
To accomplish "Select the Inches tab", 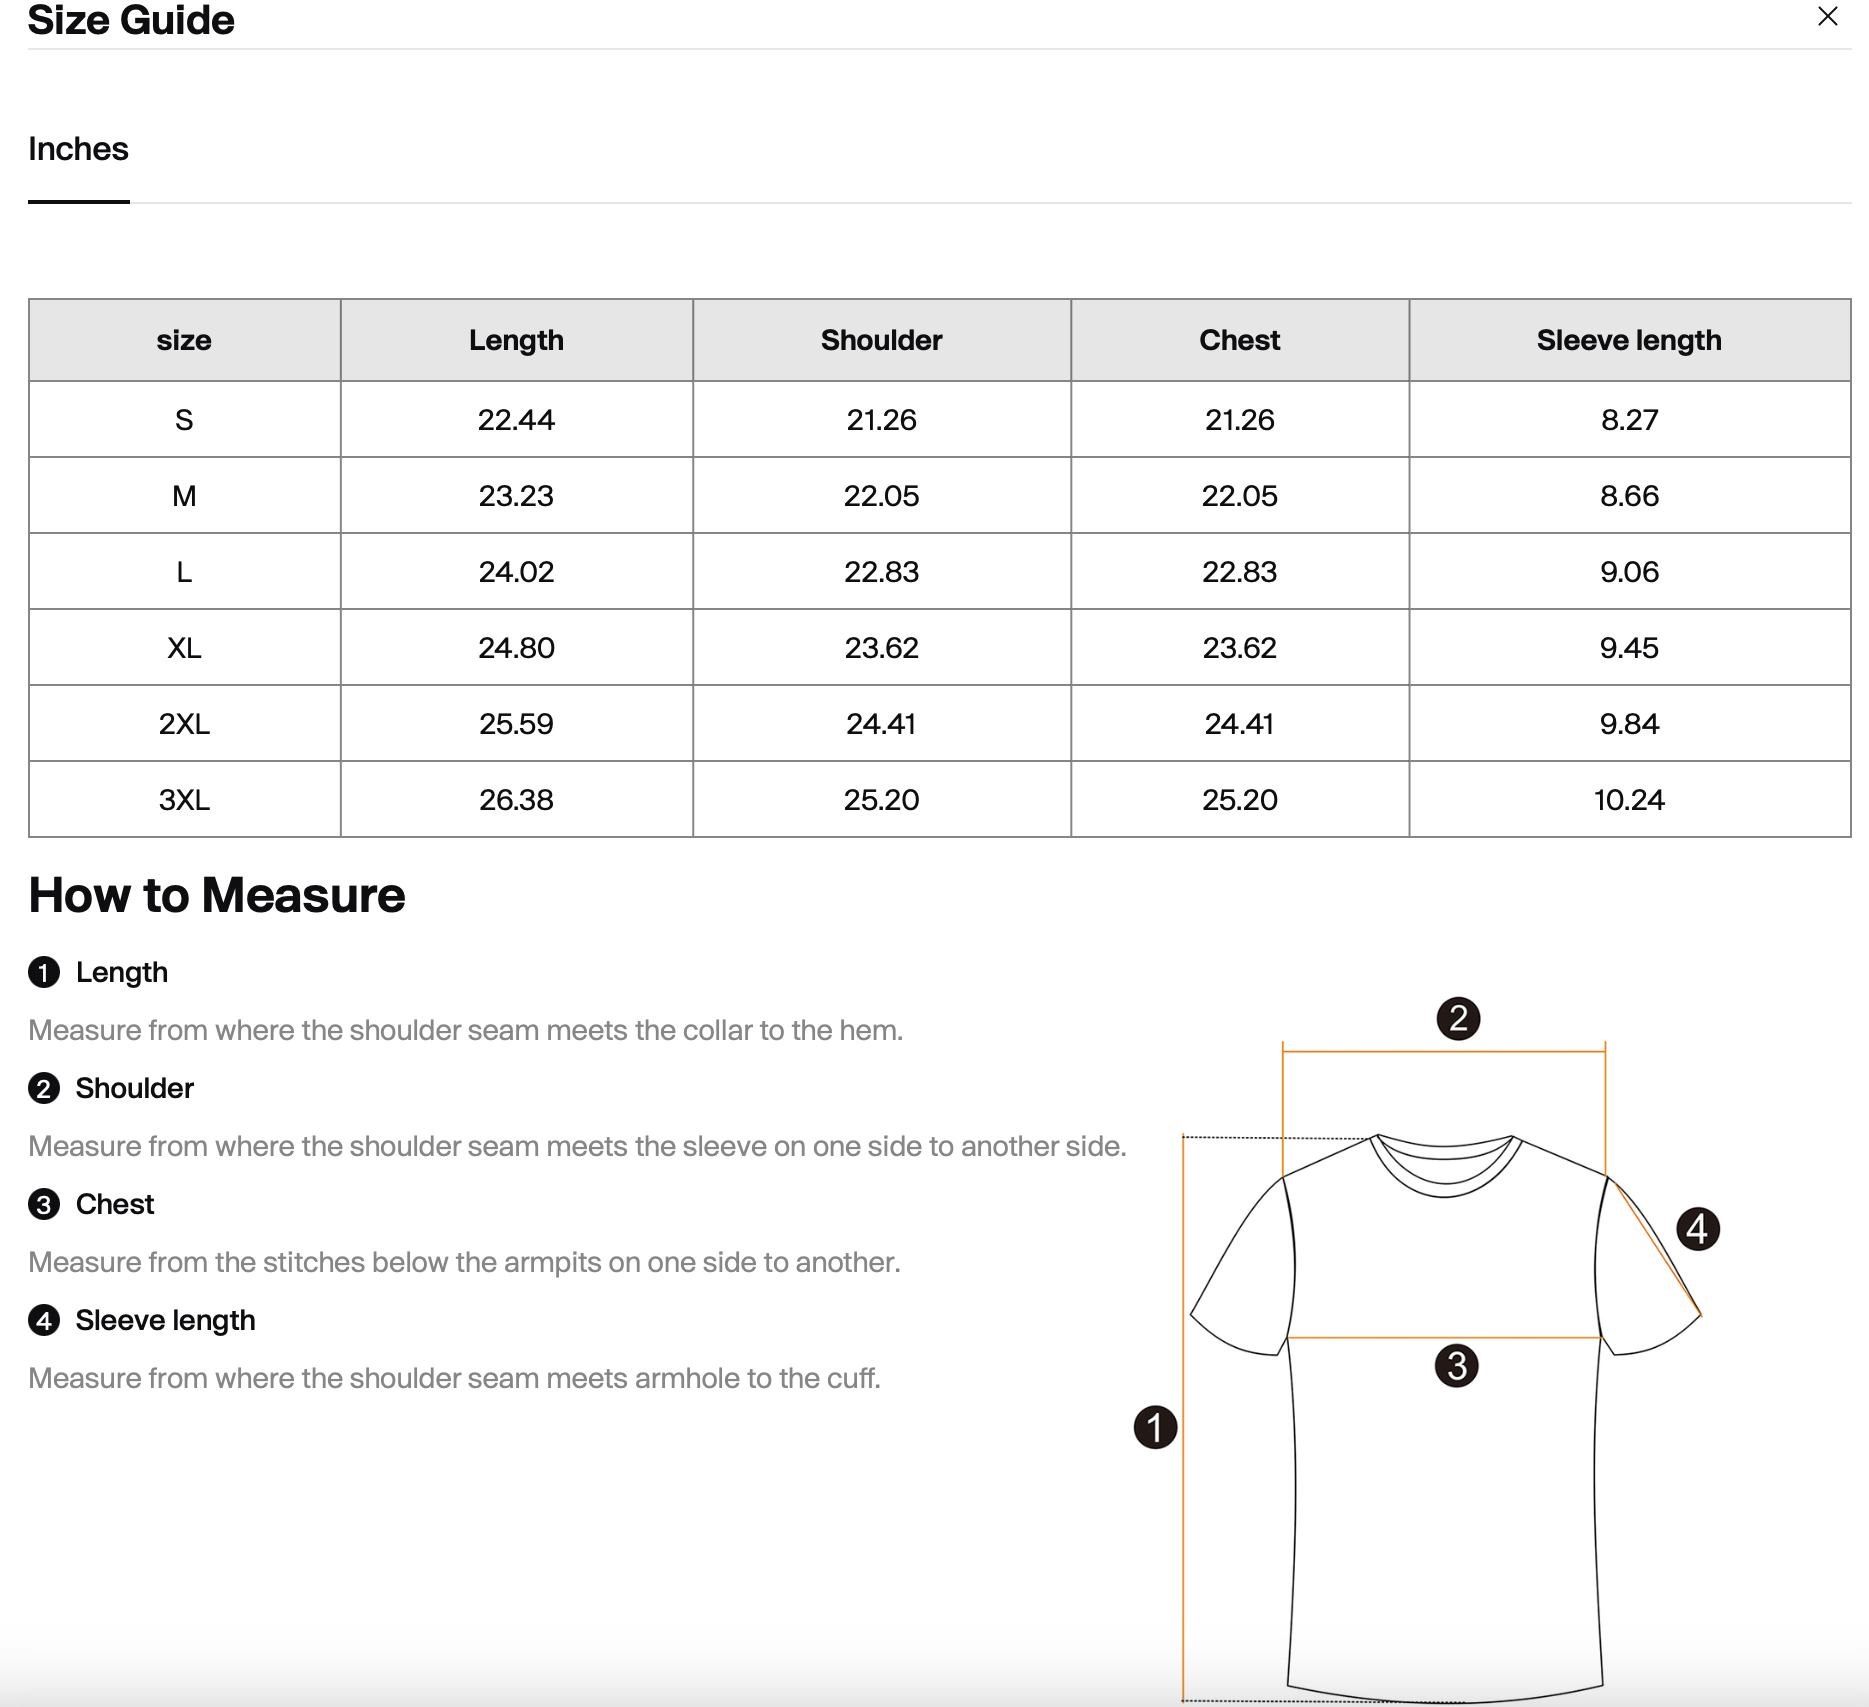I will 78,149.
